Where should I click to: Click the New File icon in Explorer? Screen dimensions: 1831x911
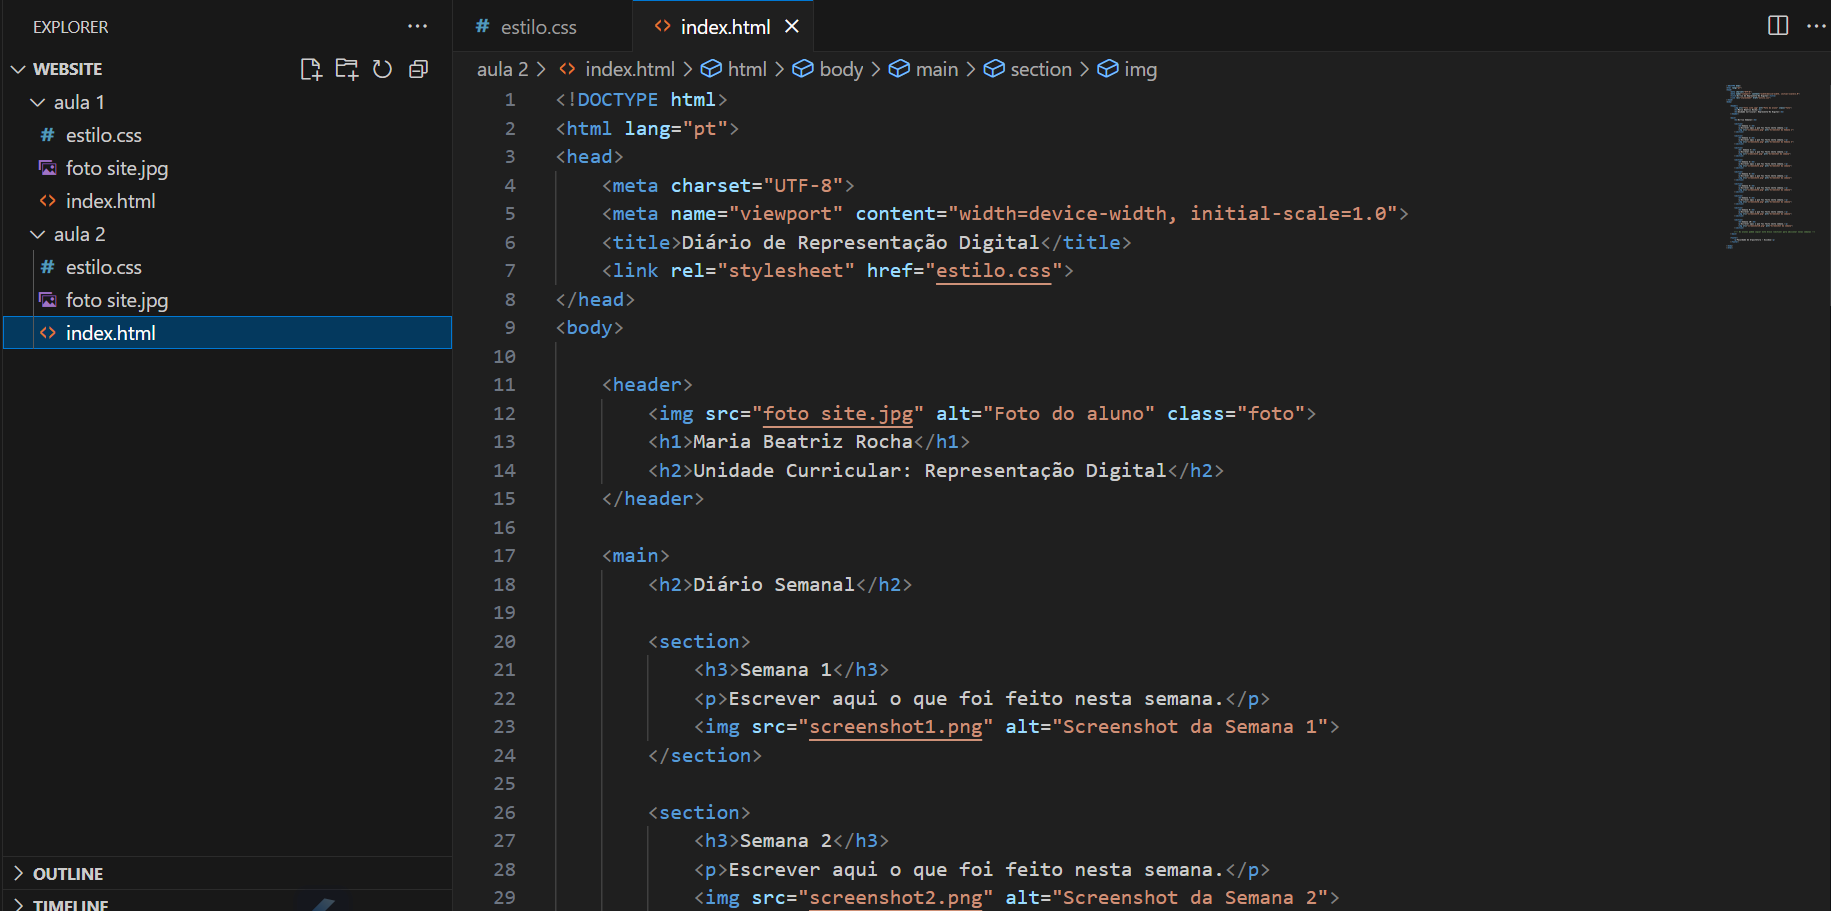(311, 69)
